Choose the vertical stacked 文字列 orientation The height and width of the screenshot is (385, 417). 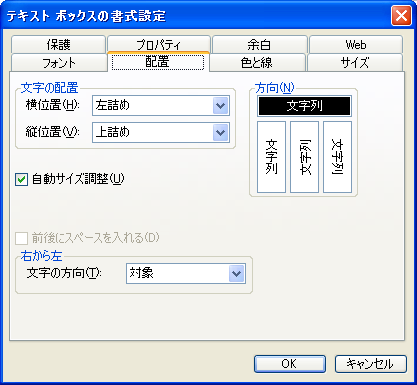(271, 157)
